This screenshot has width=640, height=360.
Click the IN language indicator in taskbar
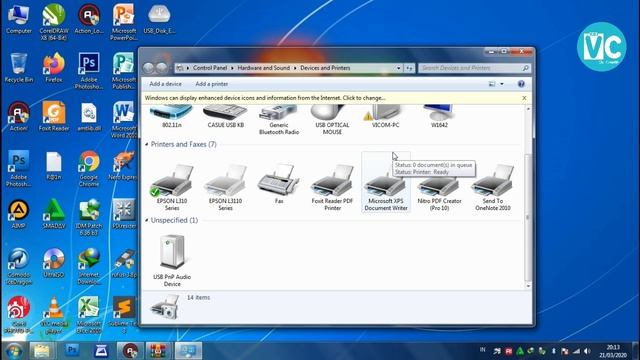(x=482, y=350)
